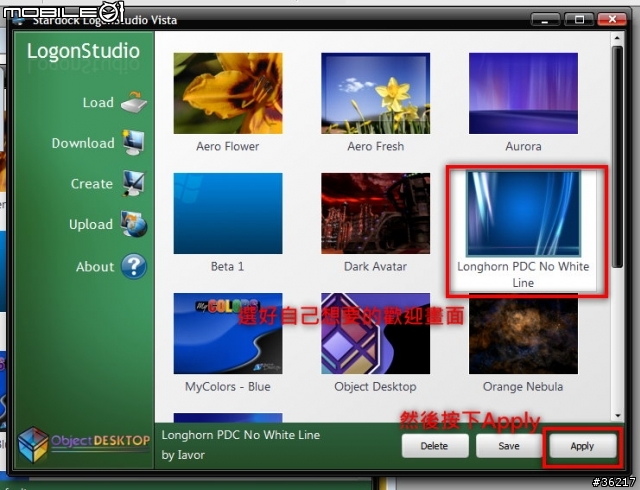Click the "Aurora" caption text

point(523,146)
